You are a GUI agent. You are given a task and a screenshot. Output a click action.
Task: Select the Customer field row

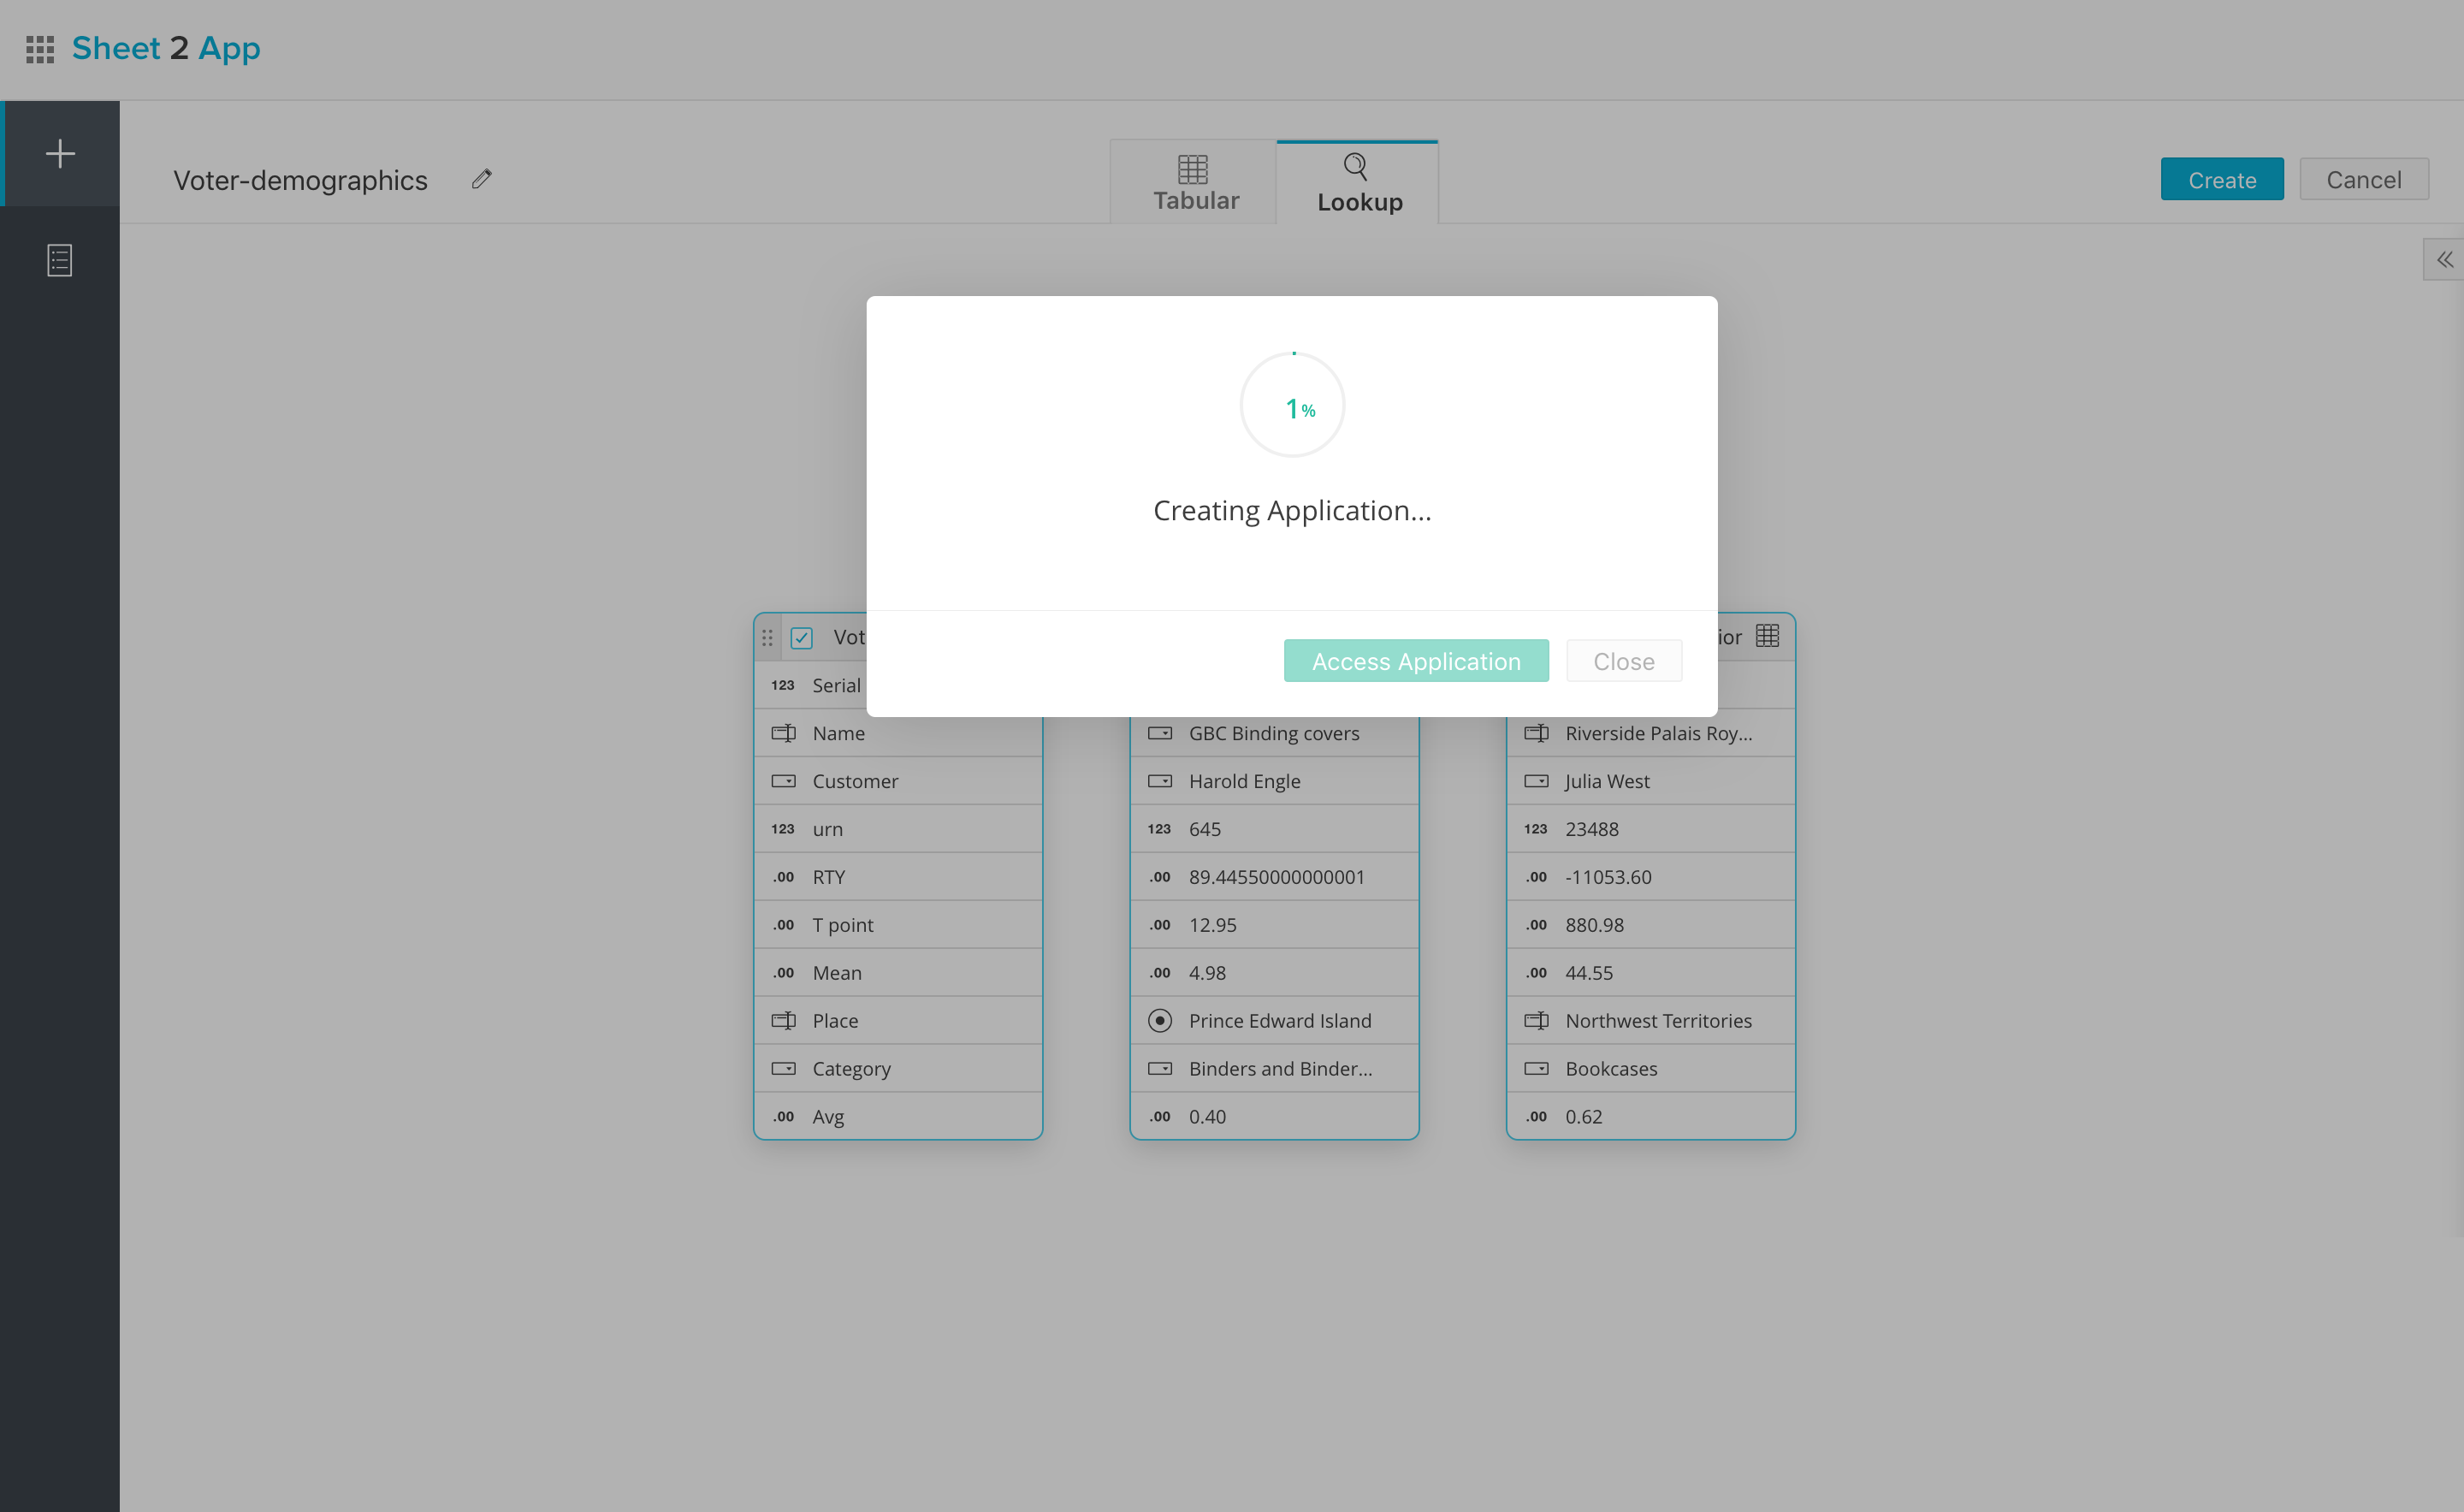[898, 781]
